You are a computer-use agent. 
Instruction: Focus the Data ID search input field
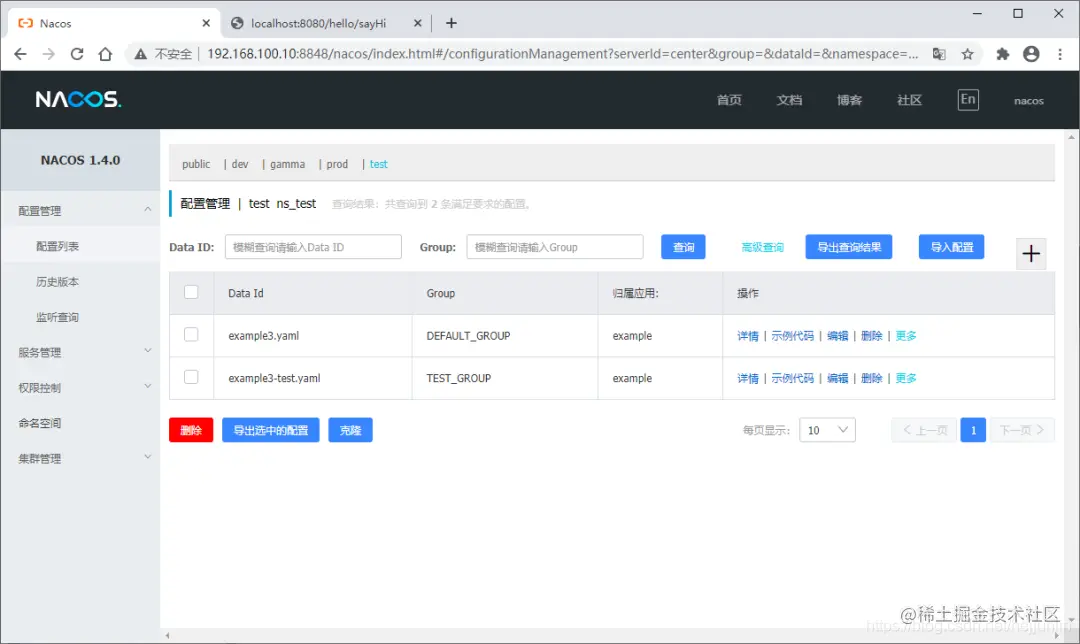313,247
